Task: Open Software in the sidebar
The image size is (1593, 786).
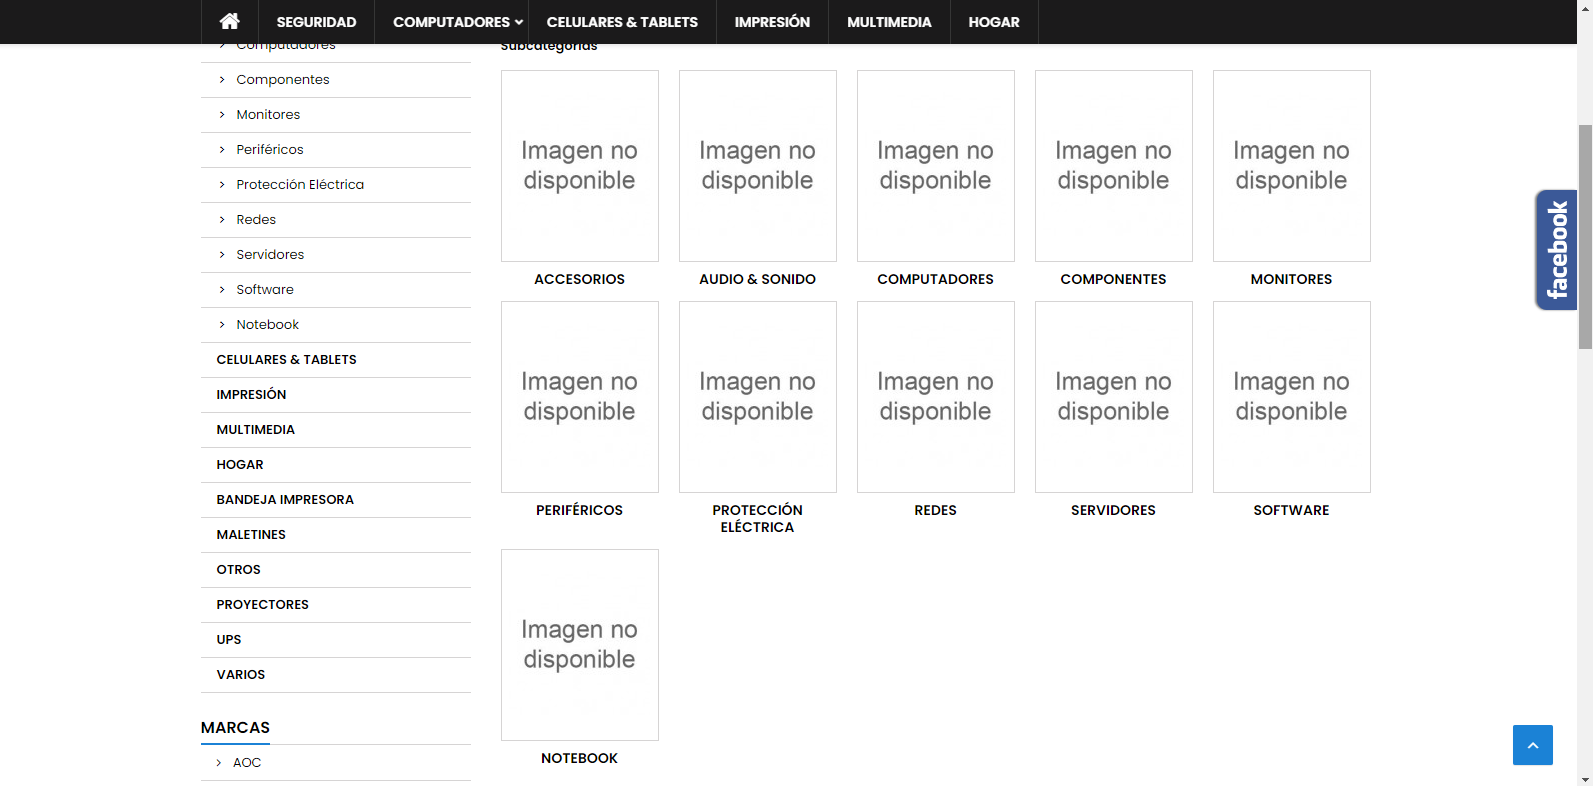Action: pos(265,290)
